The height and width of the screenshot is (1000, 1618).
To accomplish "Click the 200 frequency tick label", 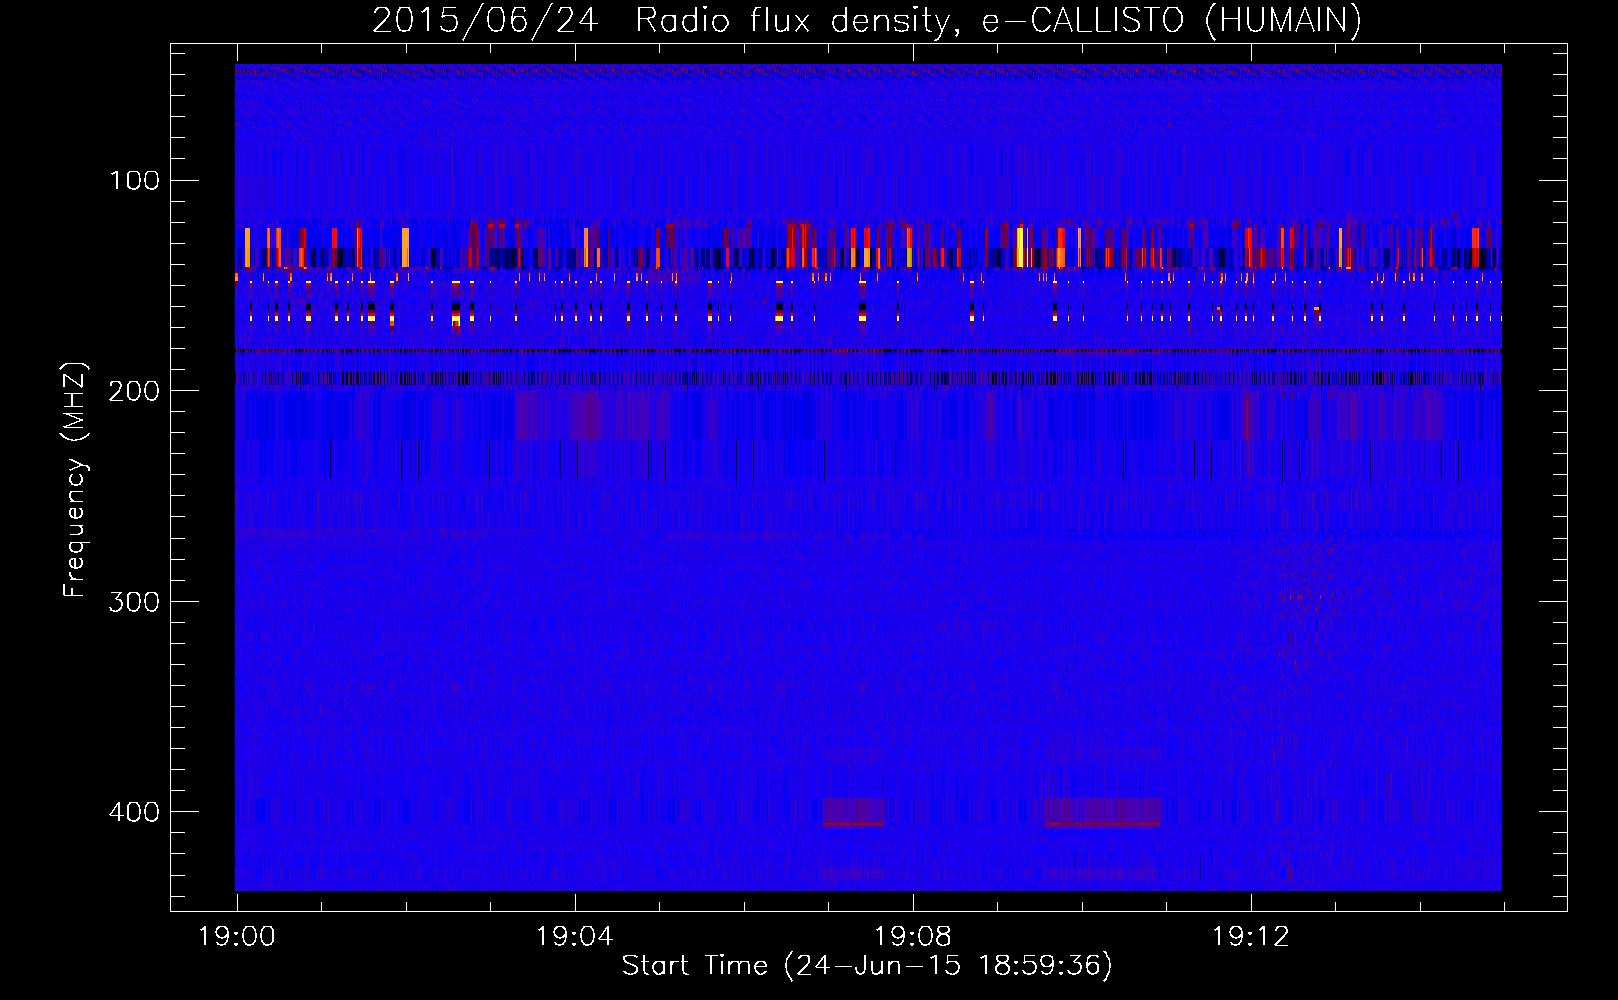I will (135, 391).
